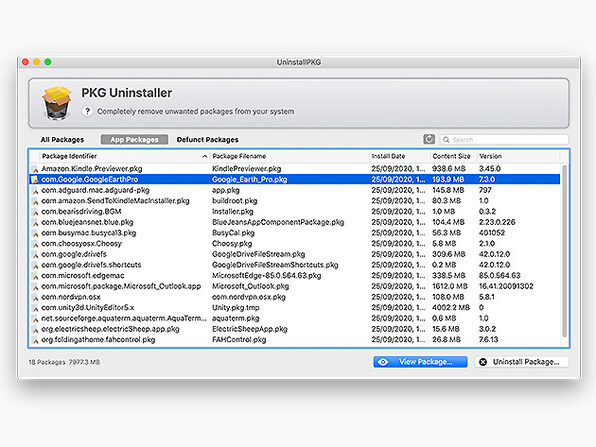Click the package list vertical scrollbar
Viewport: 596px width, 447px height.
(x=564, y=251)
